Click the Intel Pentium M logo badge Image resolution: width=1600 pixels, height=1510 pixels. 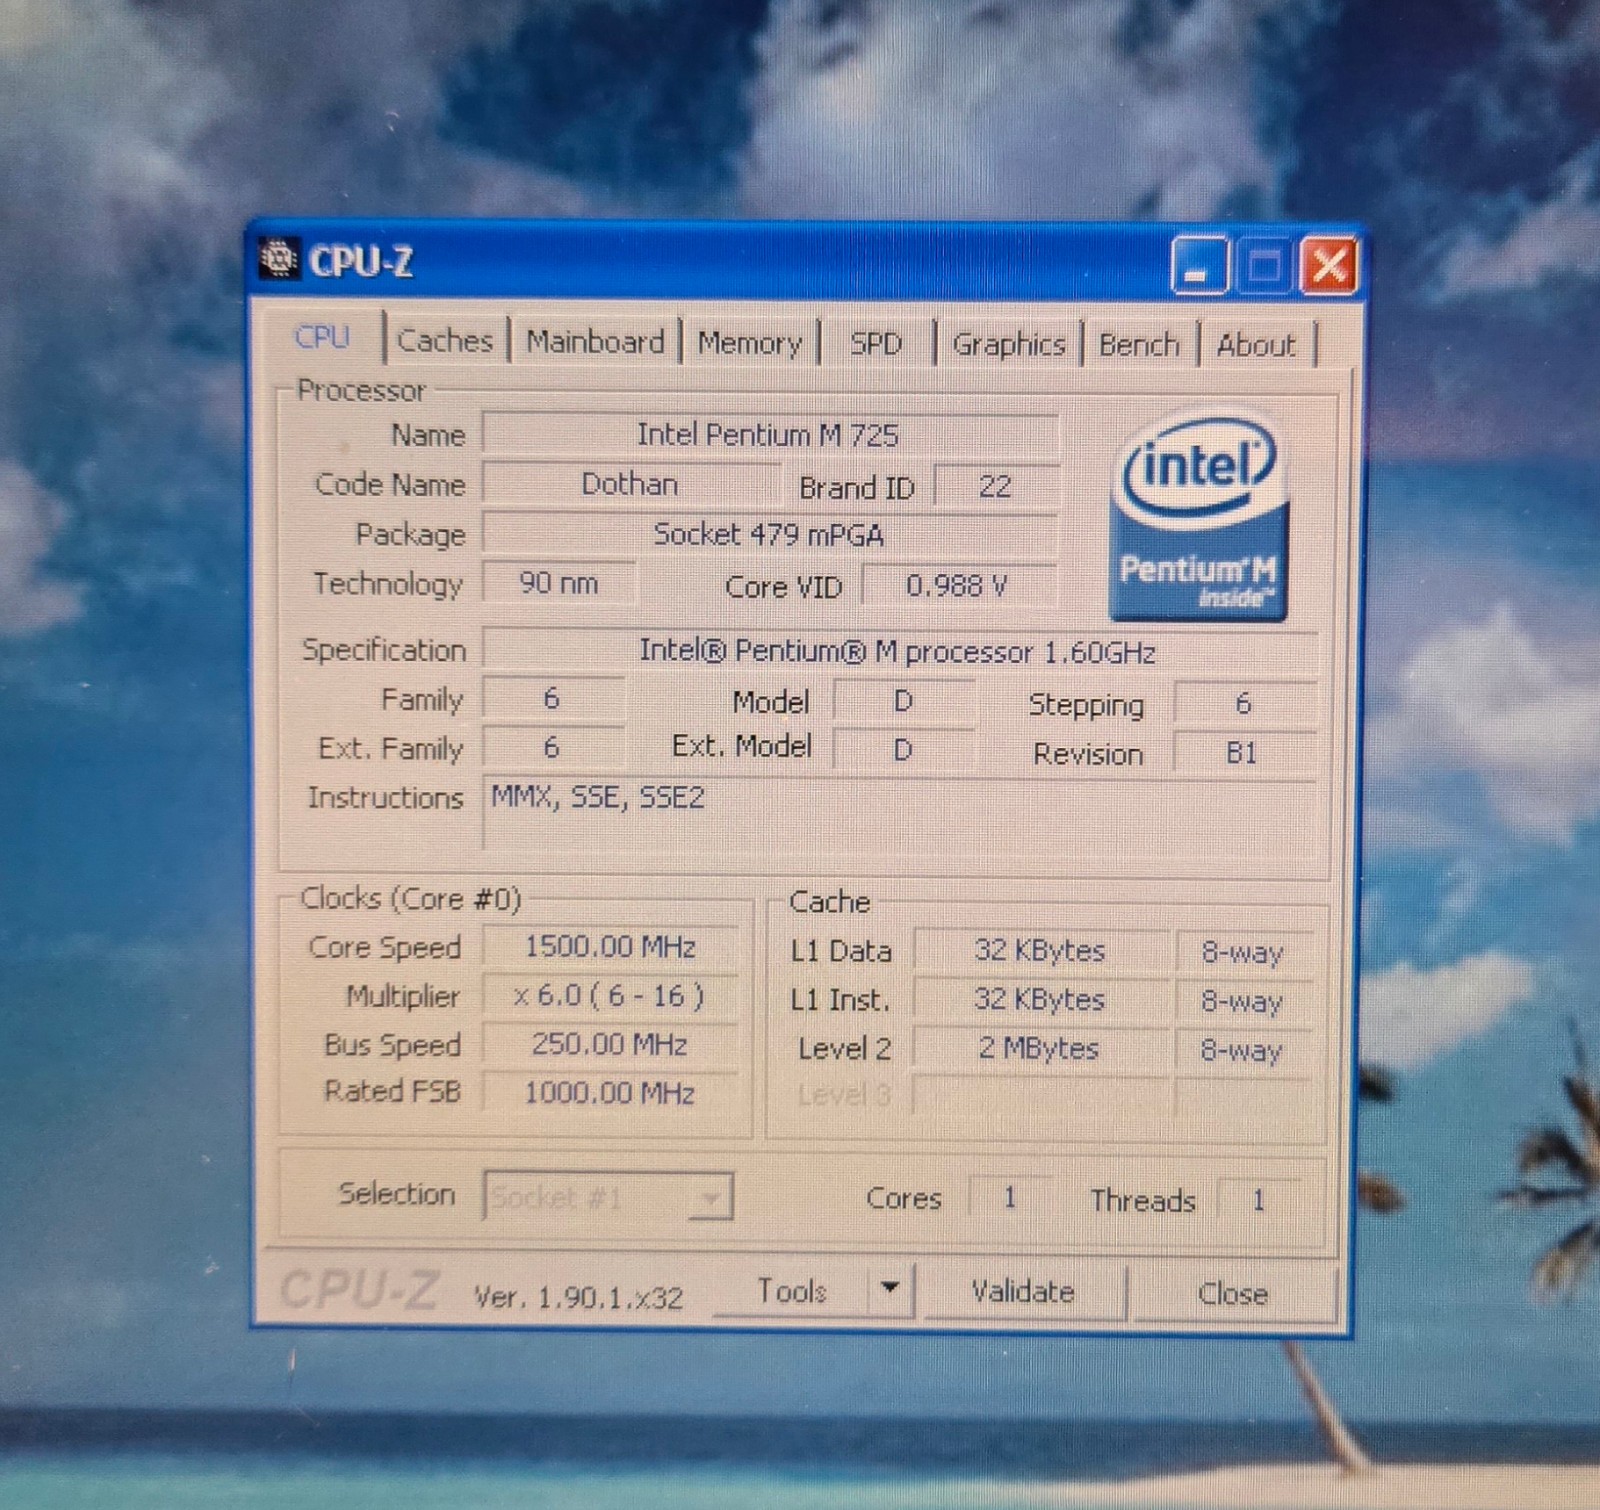(1198, 515)
